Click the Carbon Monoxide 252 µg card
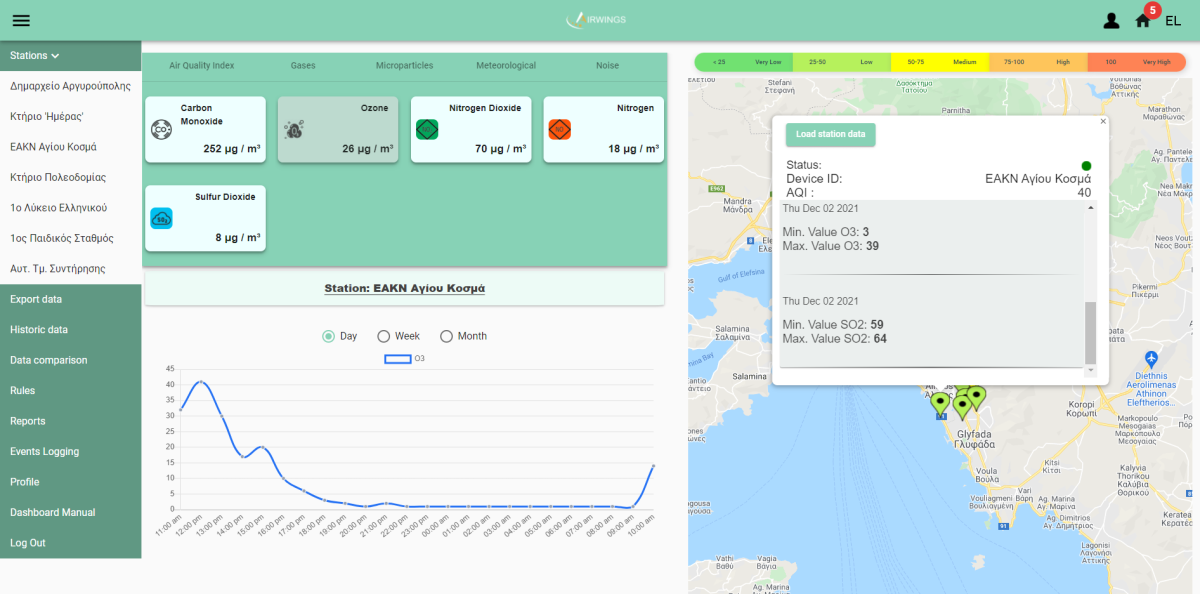The image size is (1200, 594). point(205,129)
